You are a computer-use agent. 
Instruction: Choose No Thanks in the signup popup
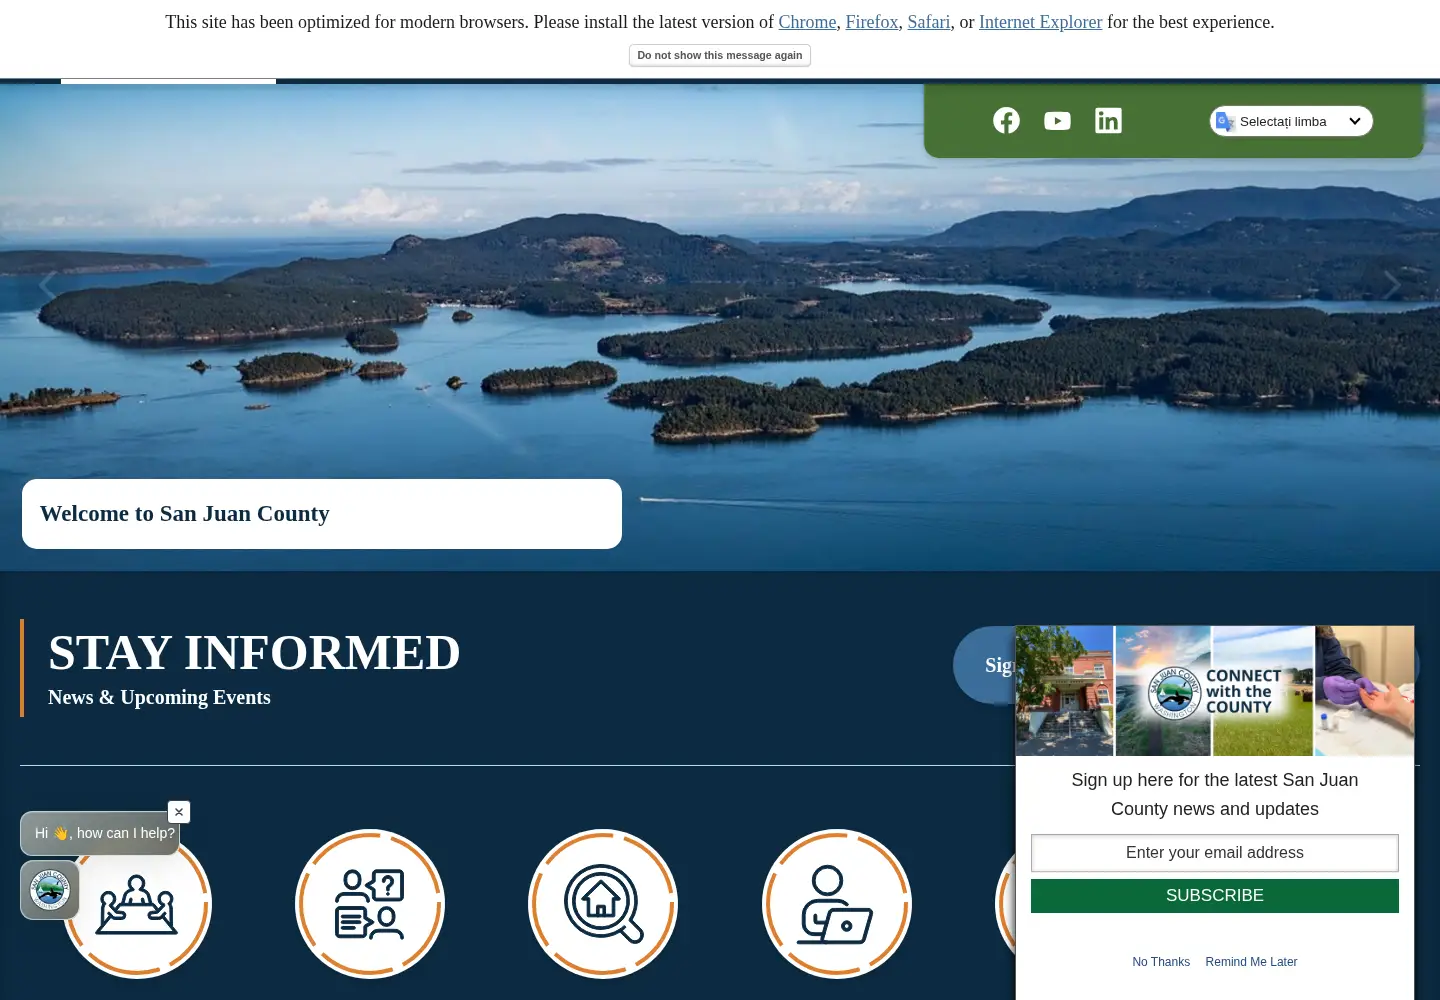click(1161, 962)
